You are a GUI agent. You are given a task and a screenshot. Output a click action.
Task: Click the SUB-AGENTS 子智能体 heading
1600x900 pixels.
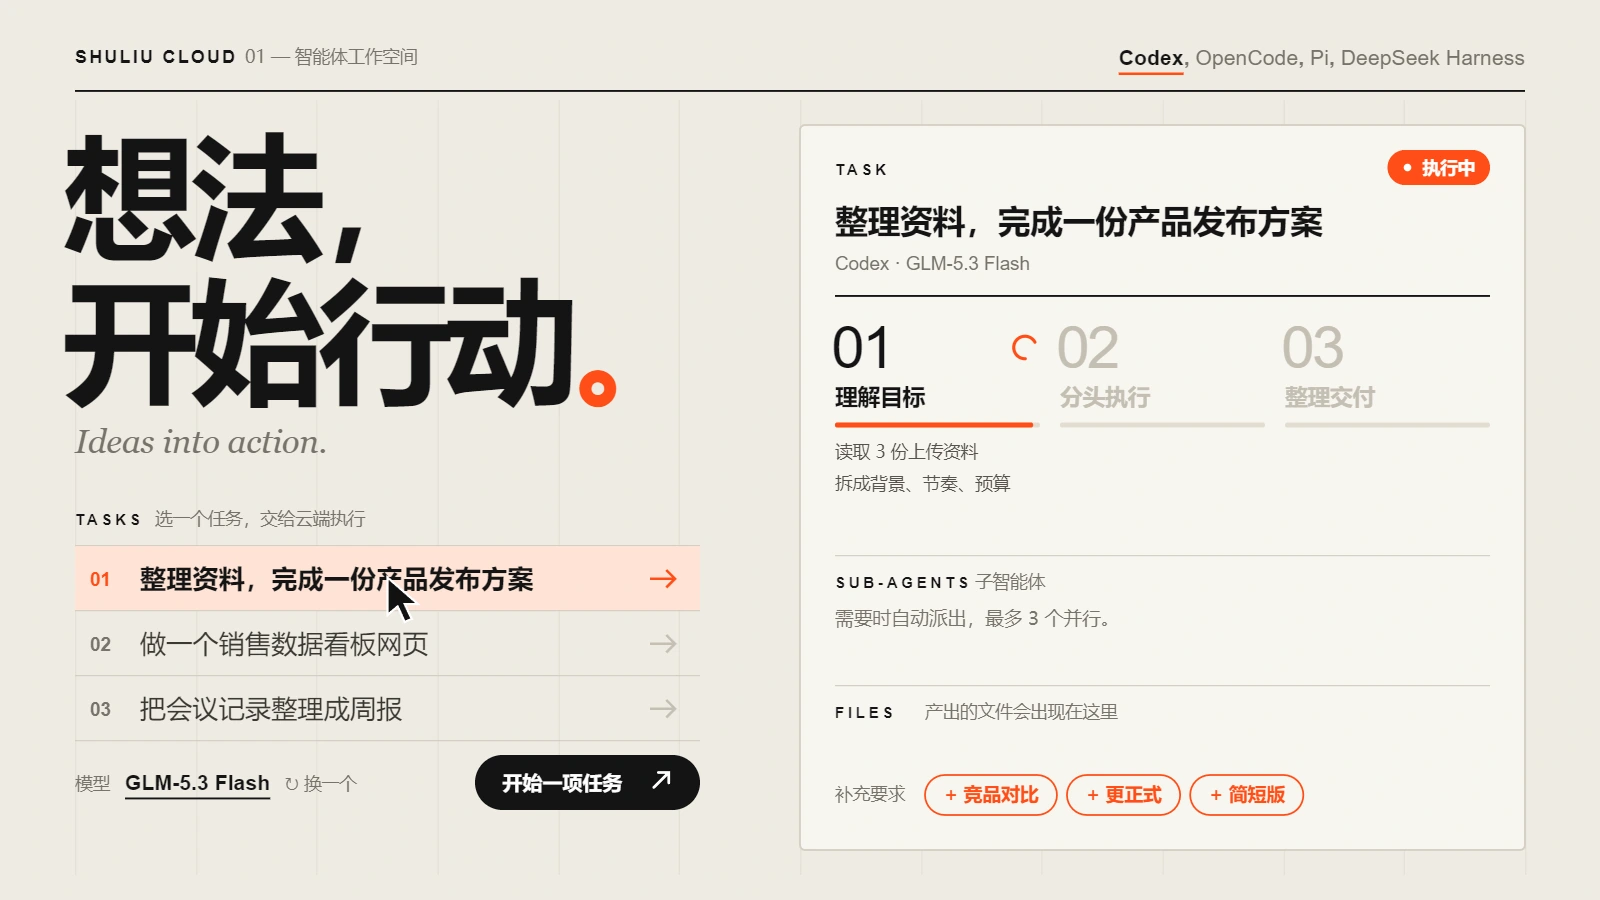pyautogui.click(x=940, y=582)
